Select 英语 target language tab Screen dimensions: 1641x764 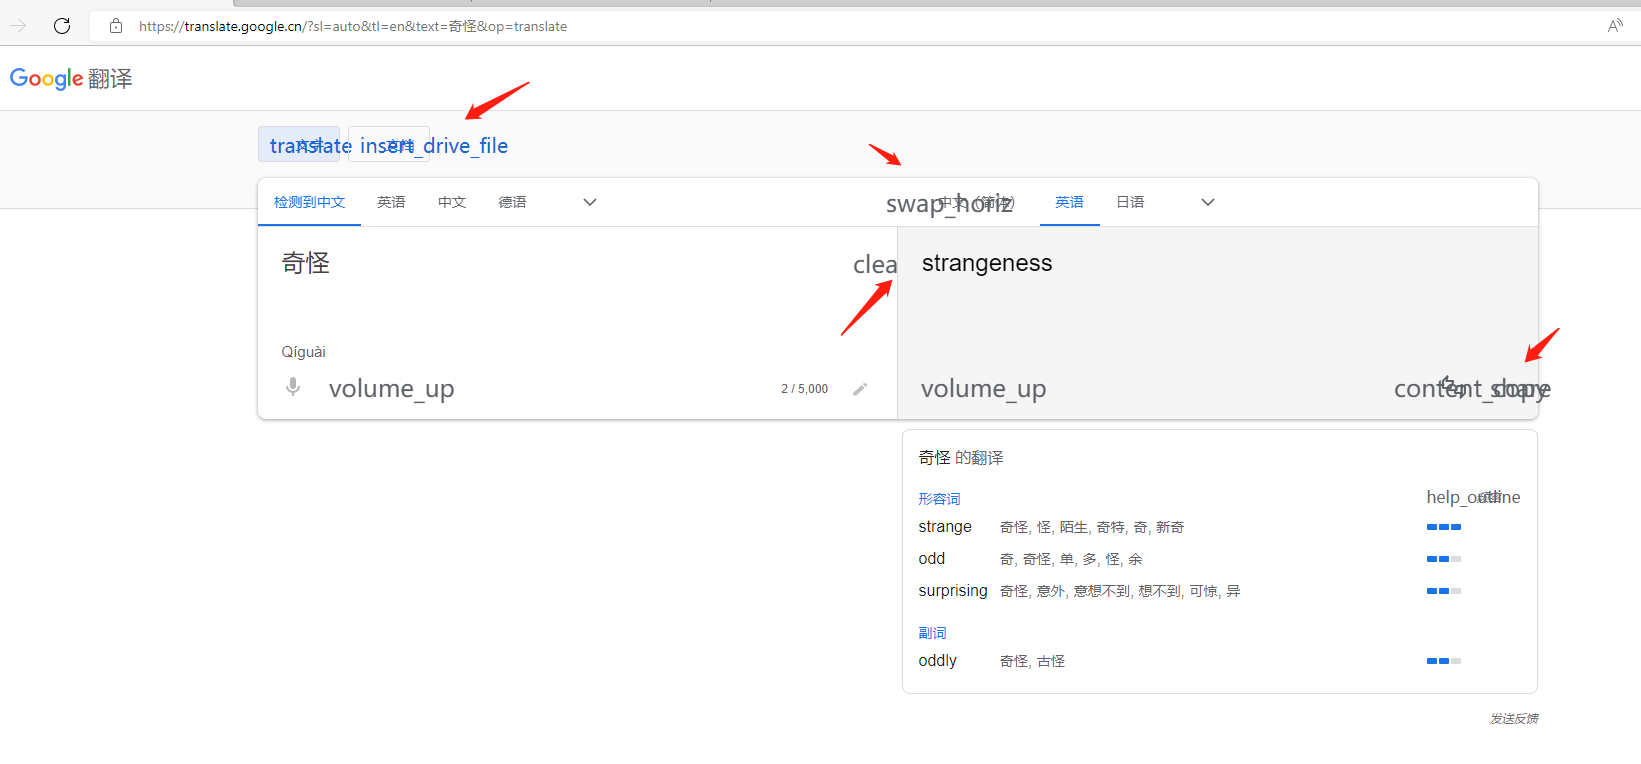[x=1069, y=202]
